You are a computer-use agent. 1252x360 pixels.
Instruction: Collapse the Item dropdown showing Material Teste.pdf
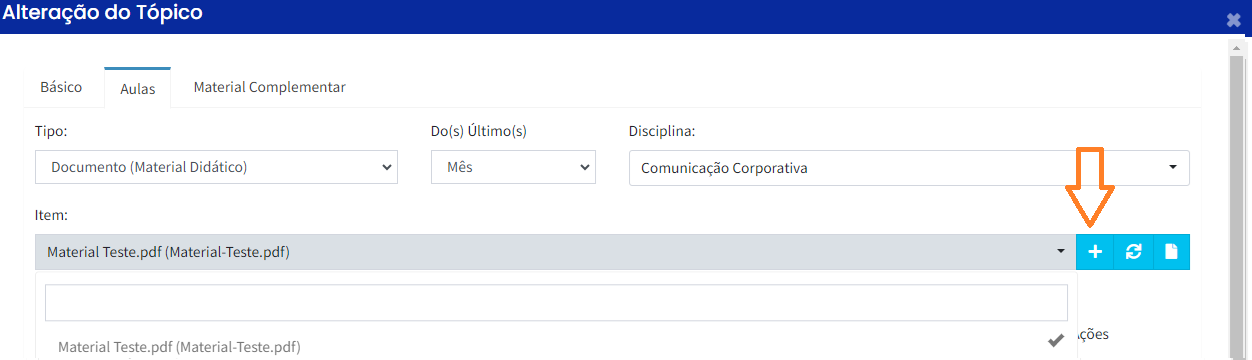pos(556,252)
